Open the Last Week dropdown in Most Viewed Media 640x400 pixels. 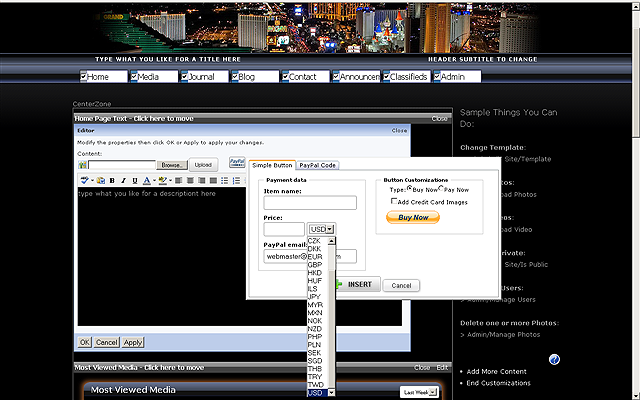419,392
